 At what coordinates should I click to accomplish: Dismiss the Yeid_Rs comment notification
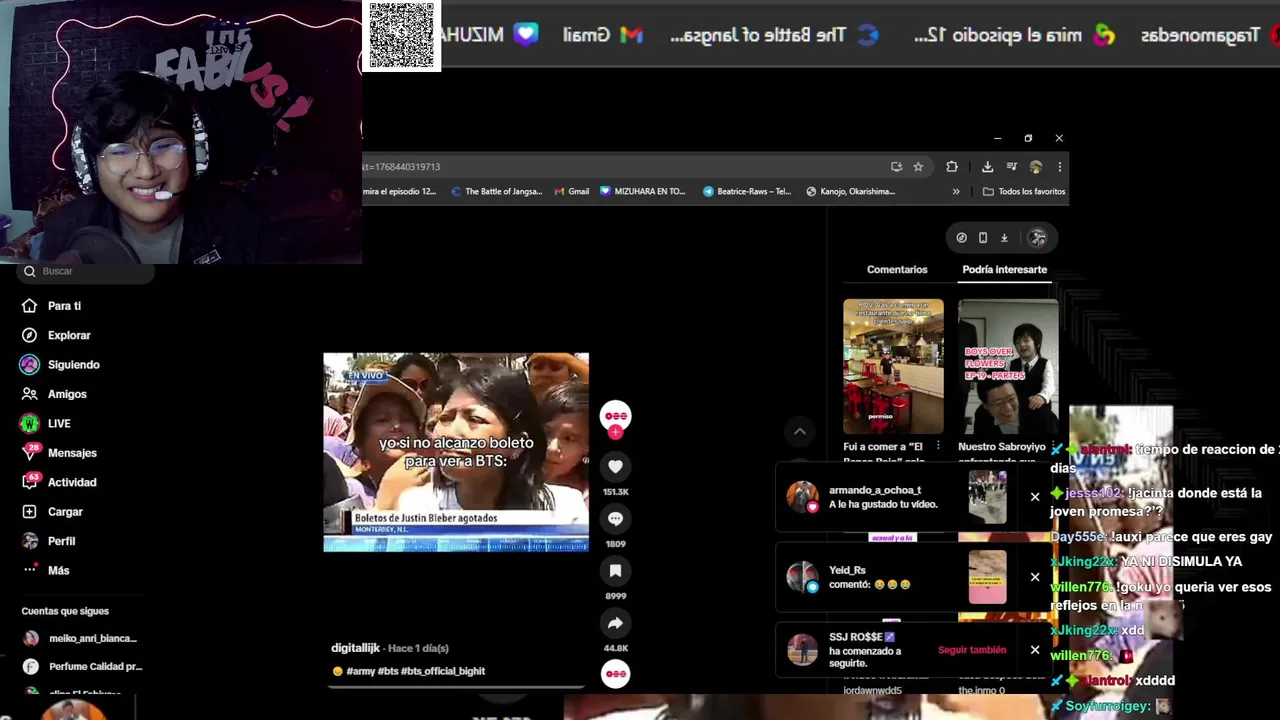[x=1035, y=577]
